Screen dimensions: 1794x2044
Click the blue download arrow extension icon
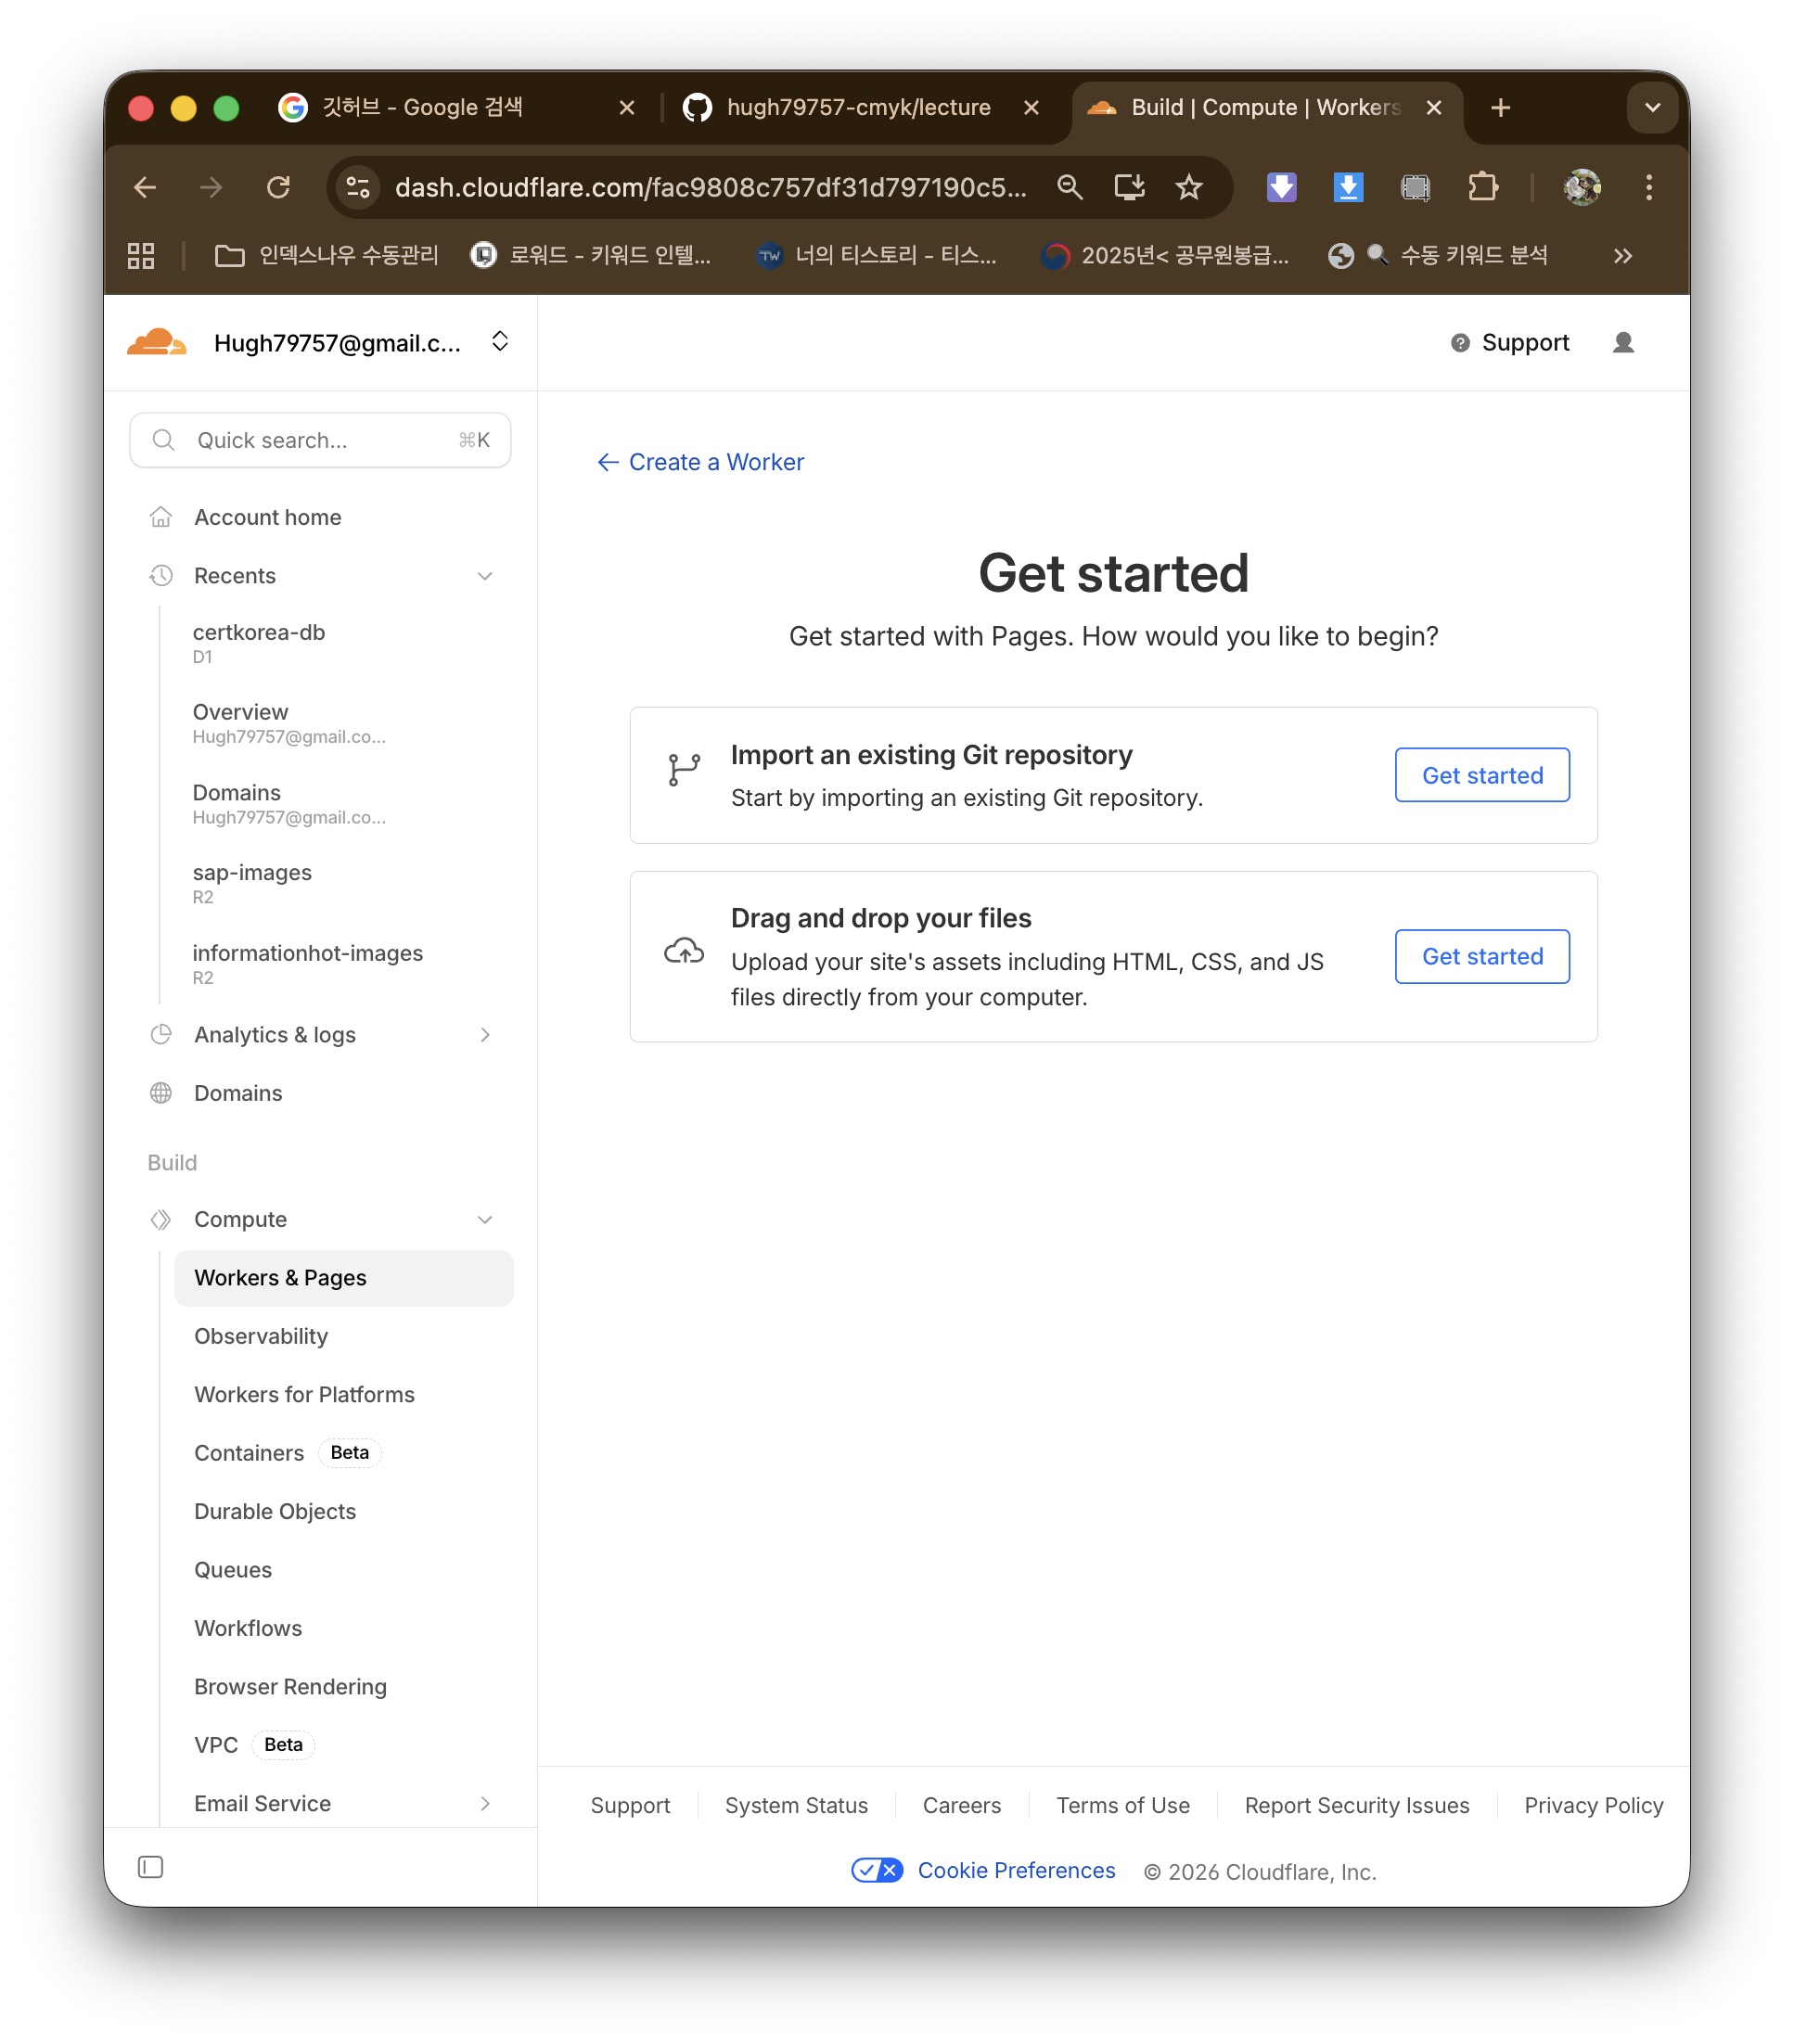click(x=1348, y=187)
